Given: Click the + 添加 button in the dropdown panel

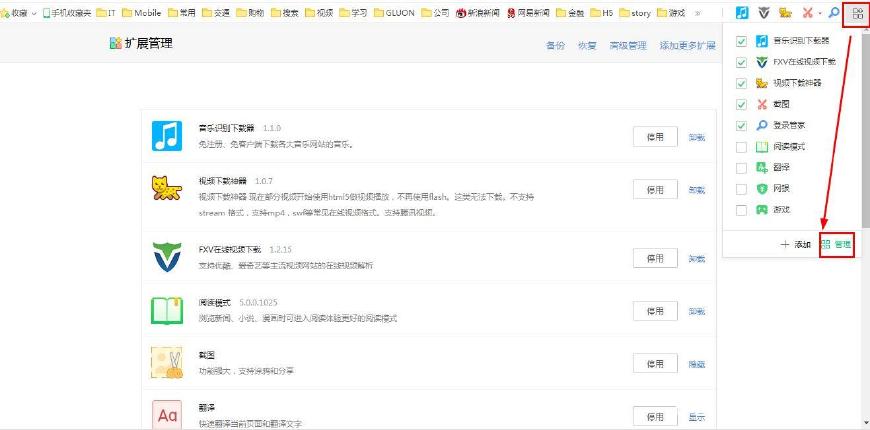Looking at the screenshot, I should coord(796,244).
